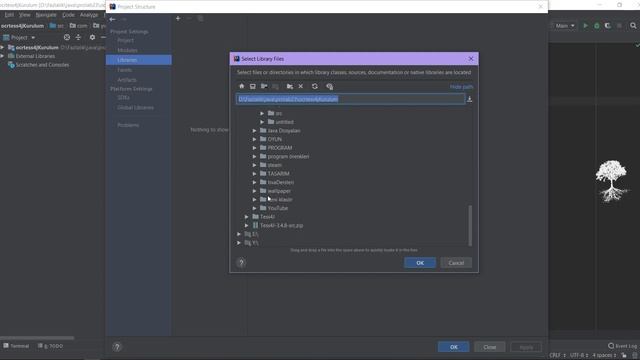Image resolution: width=640 pixels, height=360 pixels.
Task: Create a new folder in file chooser
Action: [x=289, y=87]
